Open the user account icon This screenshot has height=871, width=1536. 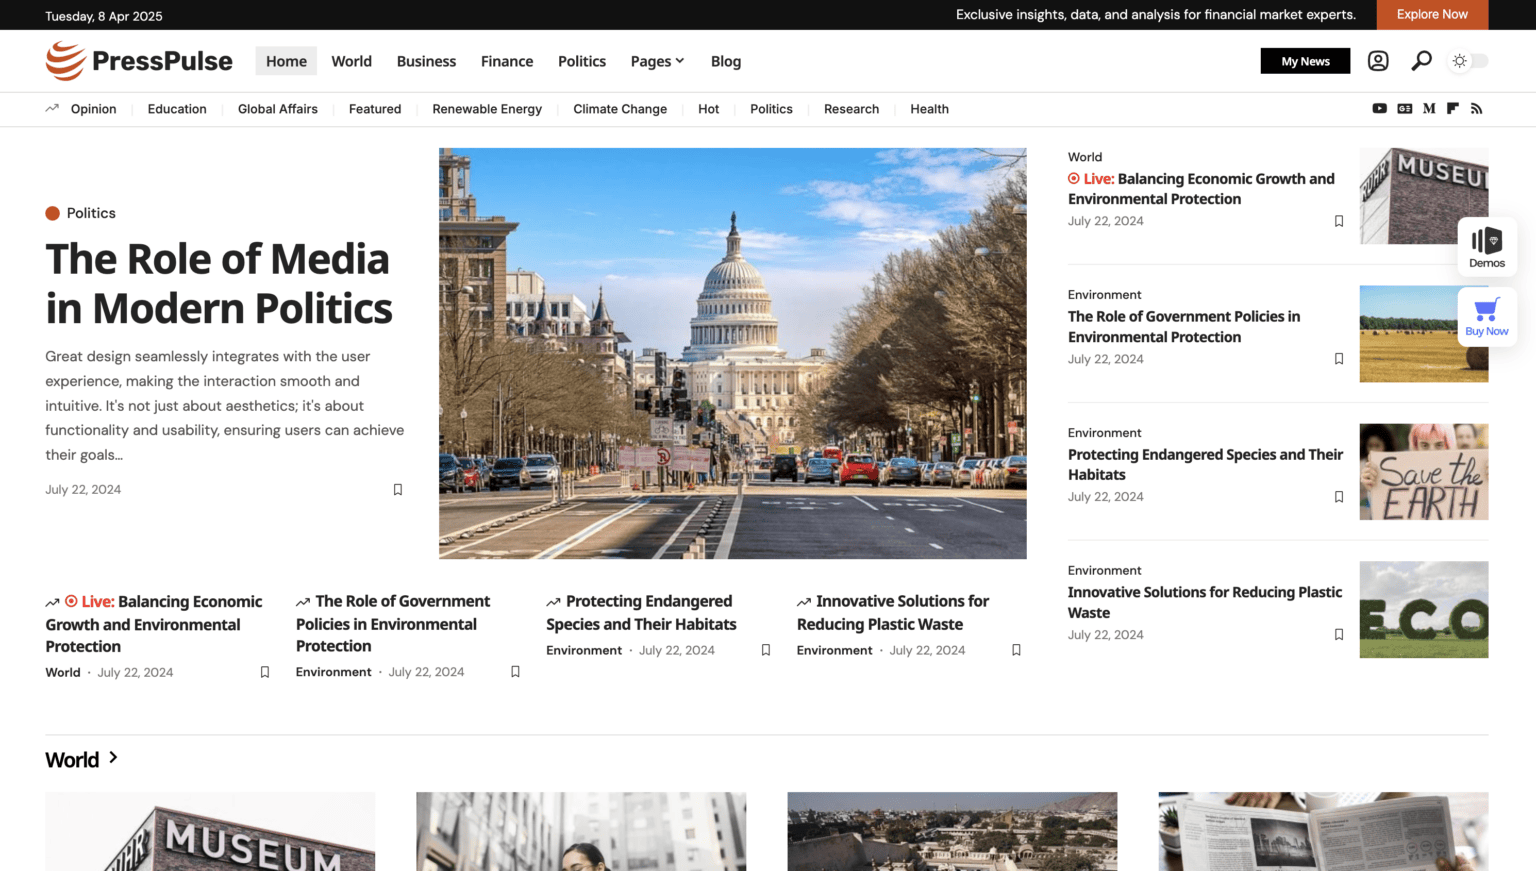[1378, 60]
